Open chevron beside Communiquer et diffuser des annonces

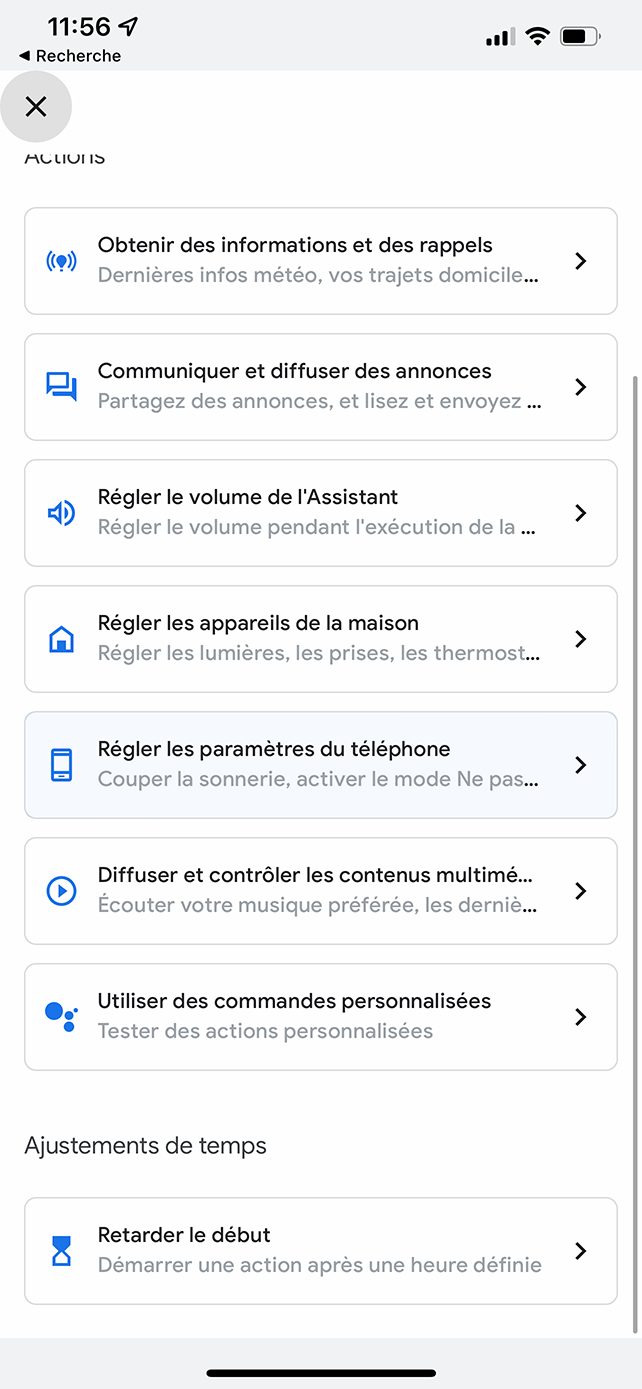coord(580,387)
